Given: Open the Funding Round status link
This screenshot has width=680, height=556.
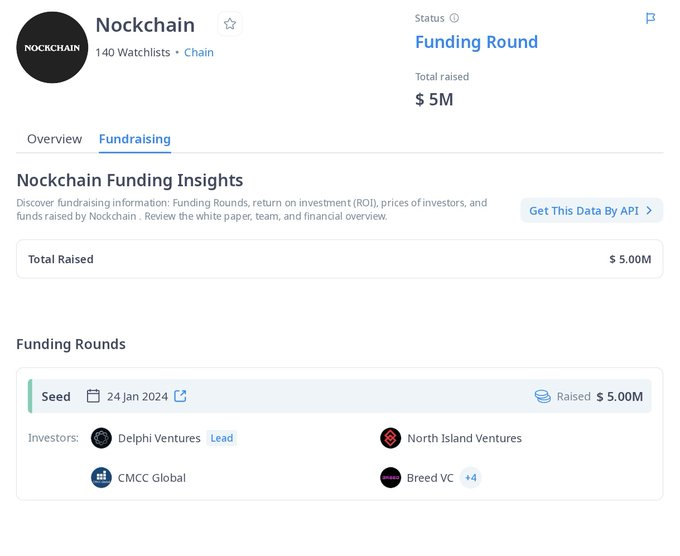Looking at the screenshot, I should pyautogui.click(x=476, y=42).
